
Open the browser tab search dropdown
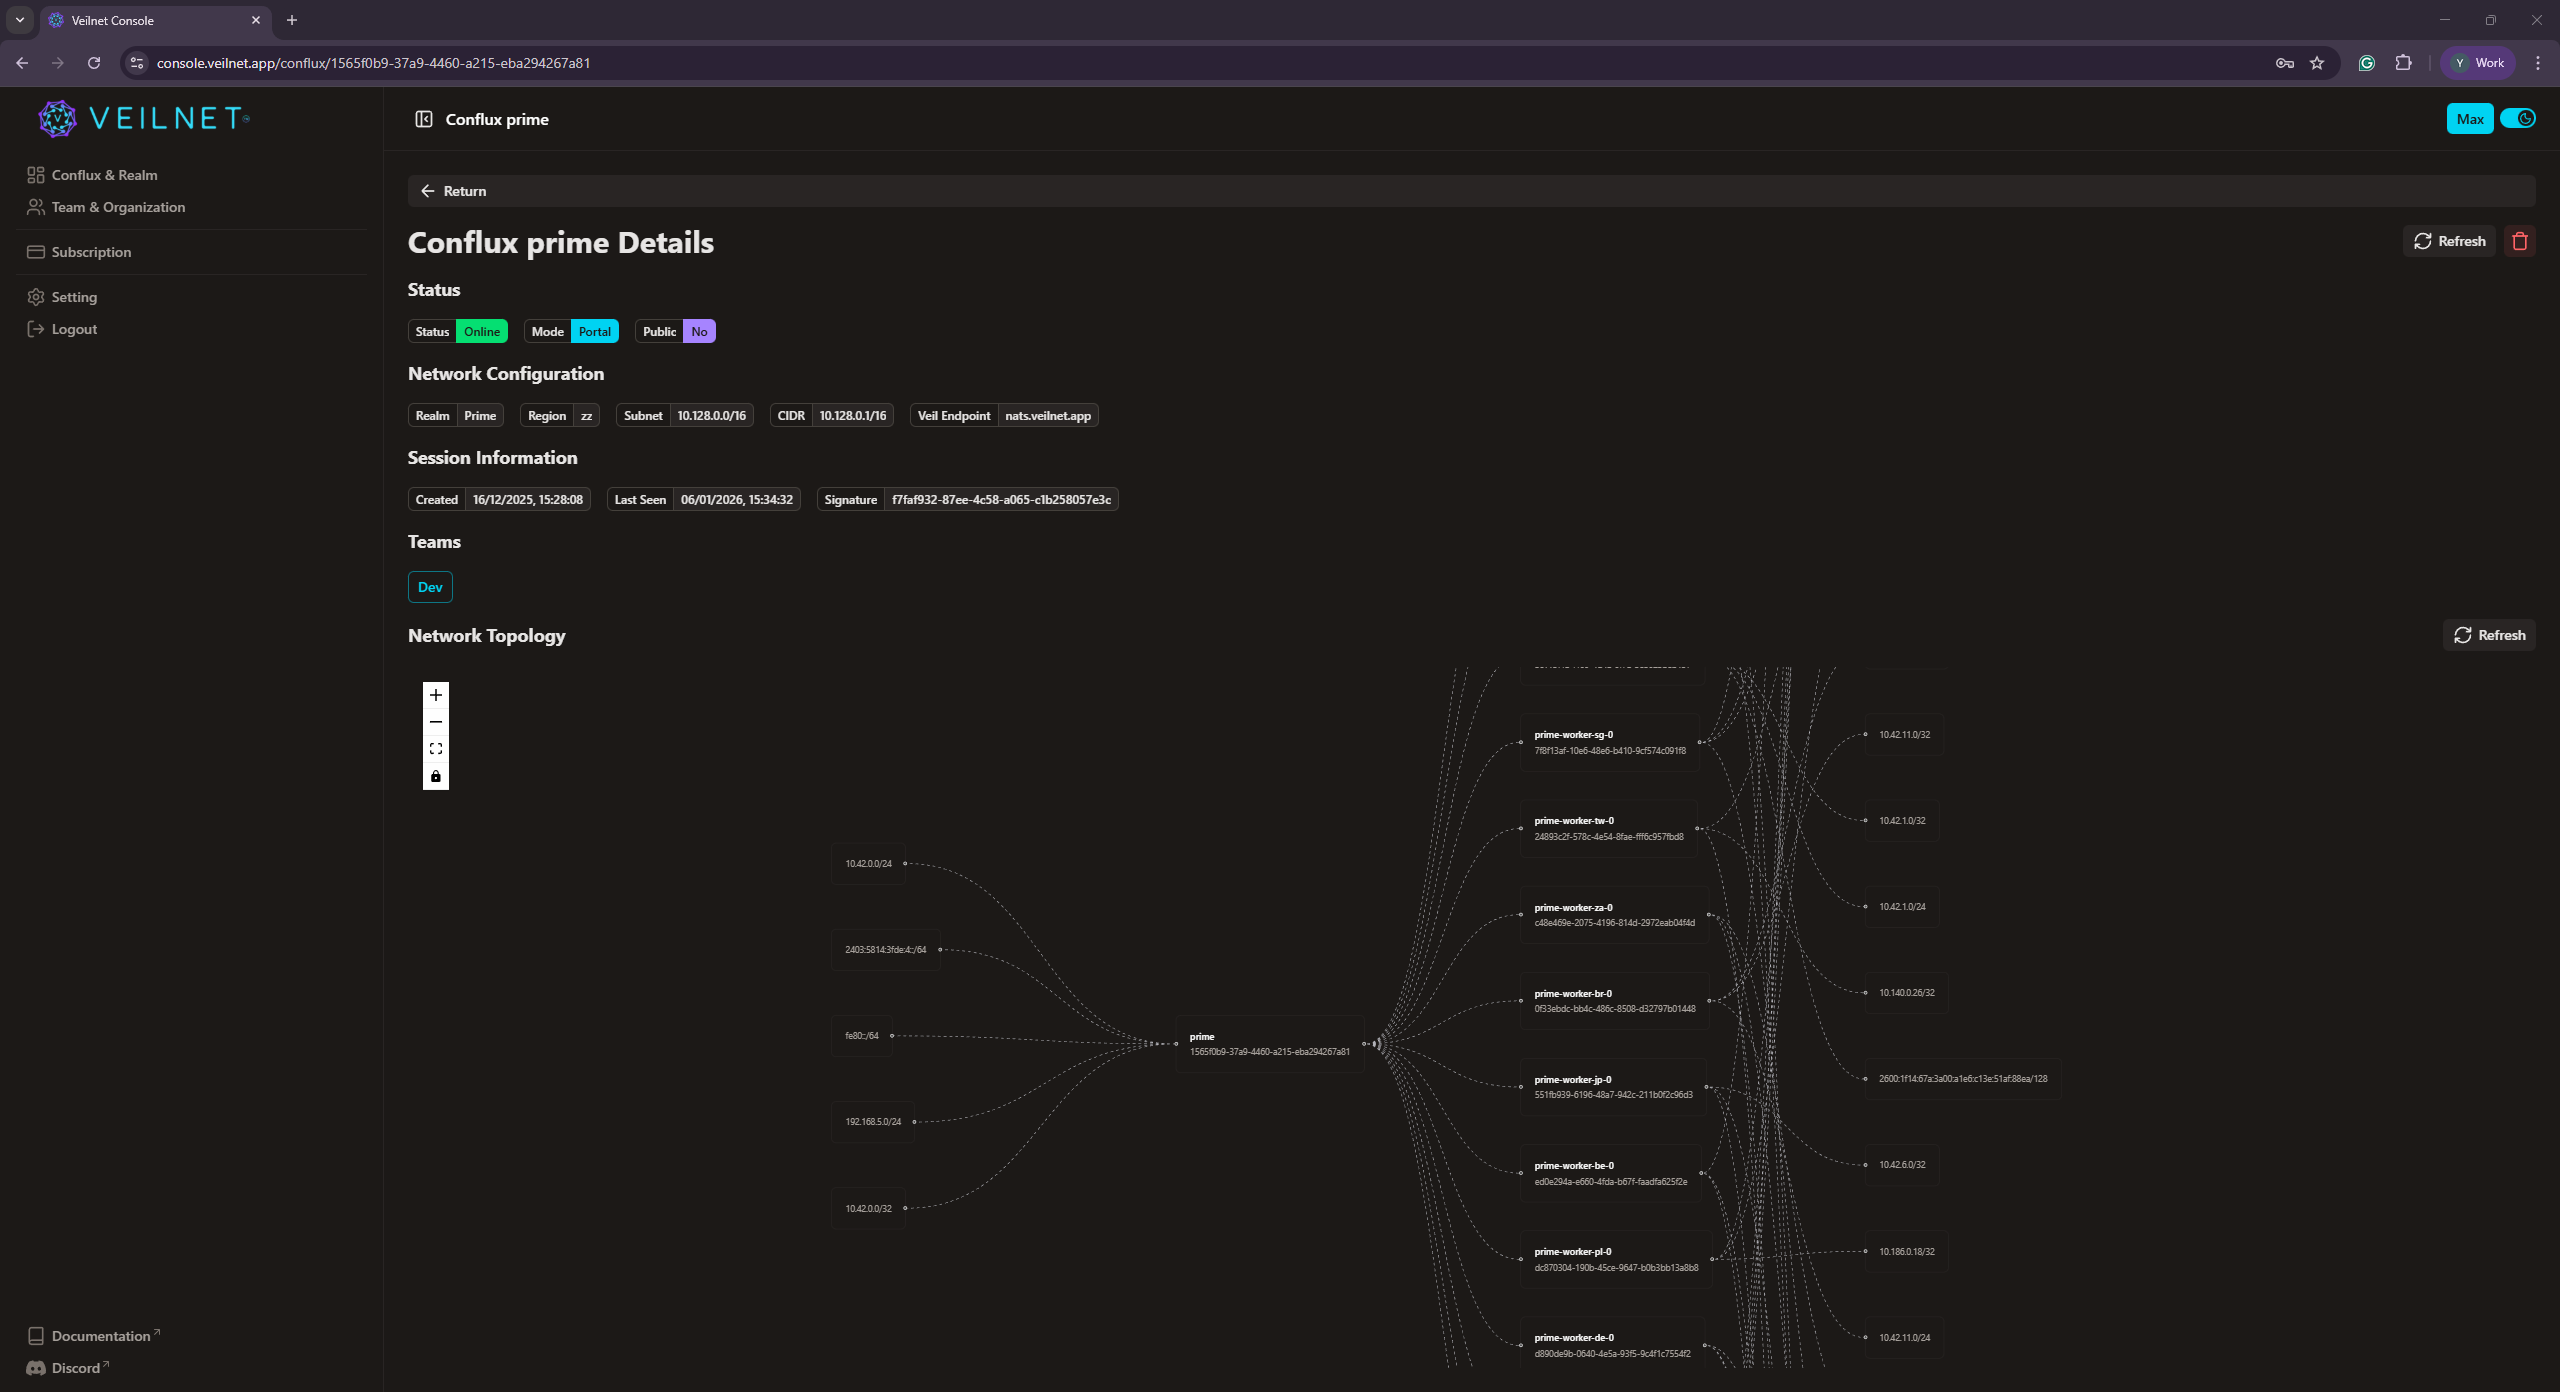coord(19,19)
